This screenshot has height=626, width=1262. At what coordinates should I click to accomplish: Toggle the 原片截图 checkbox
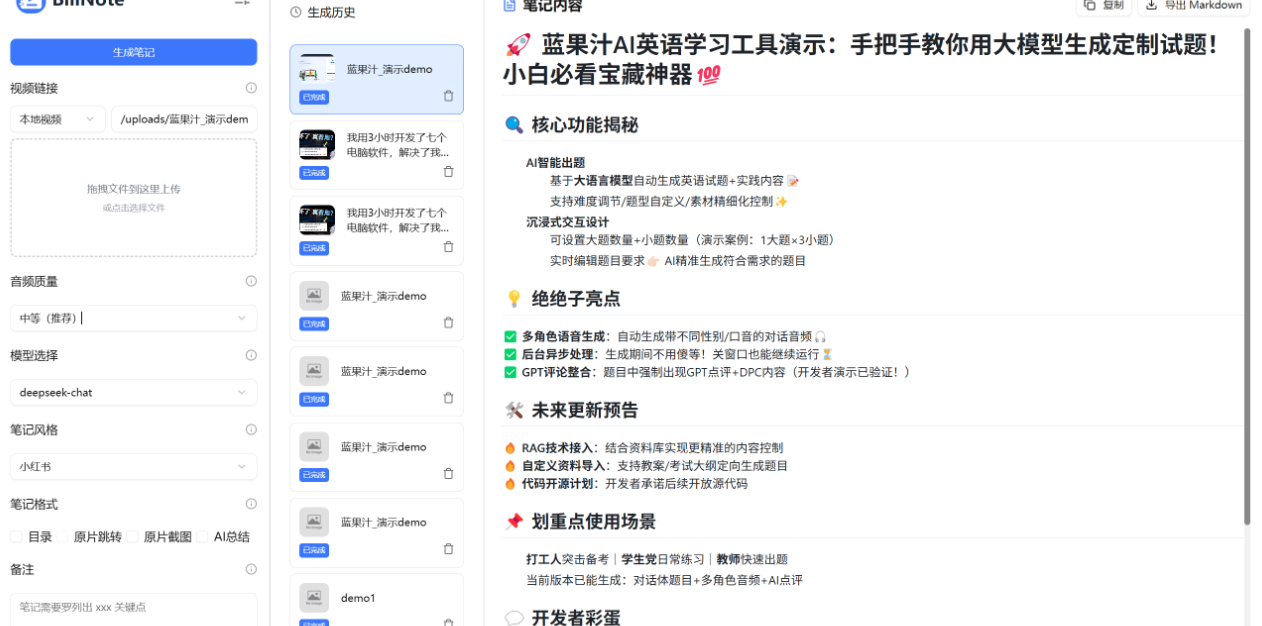[132, 537]
